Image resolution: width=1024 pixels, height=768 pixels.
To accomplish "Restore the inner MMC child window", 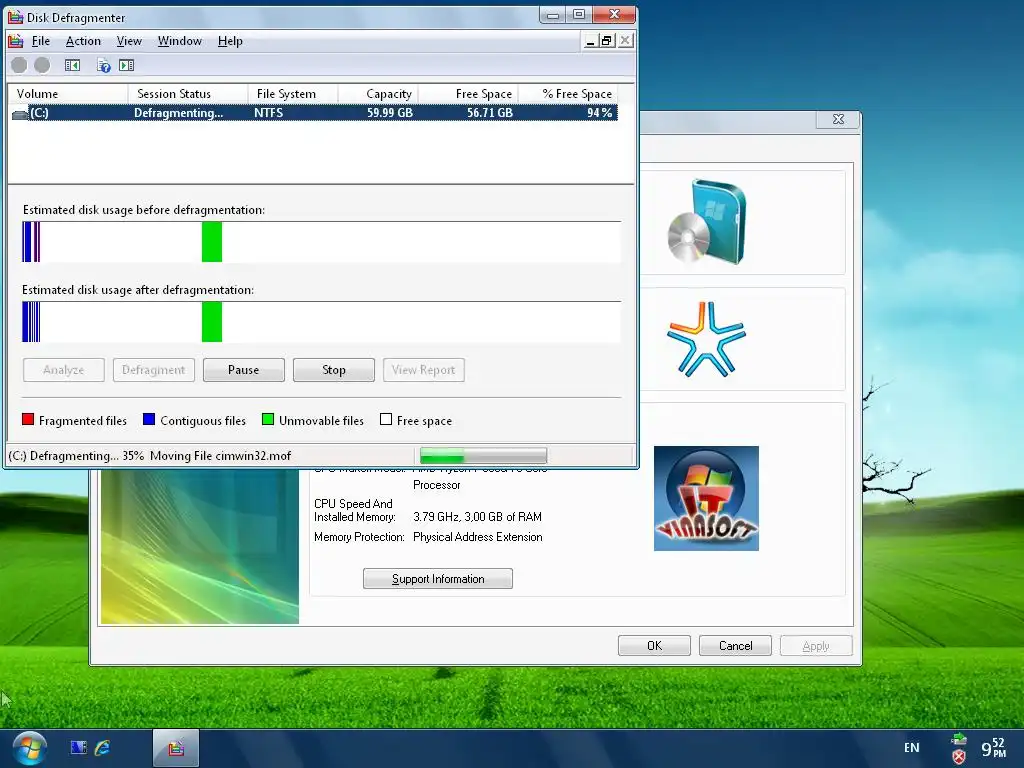I will (x=607, y=40).
